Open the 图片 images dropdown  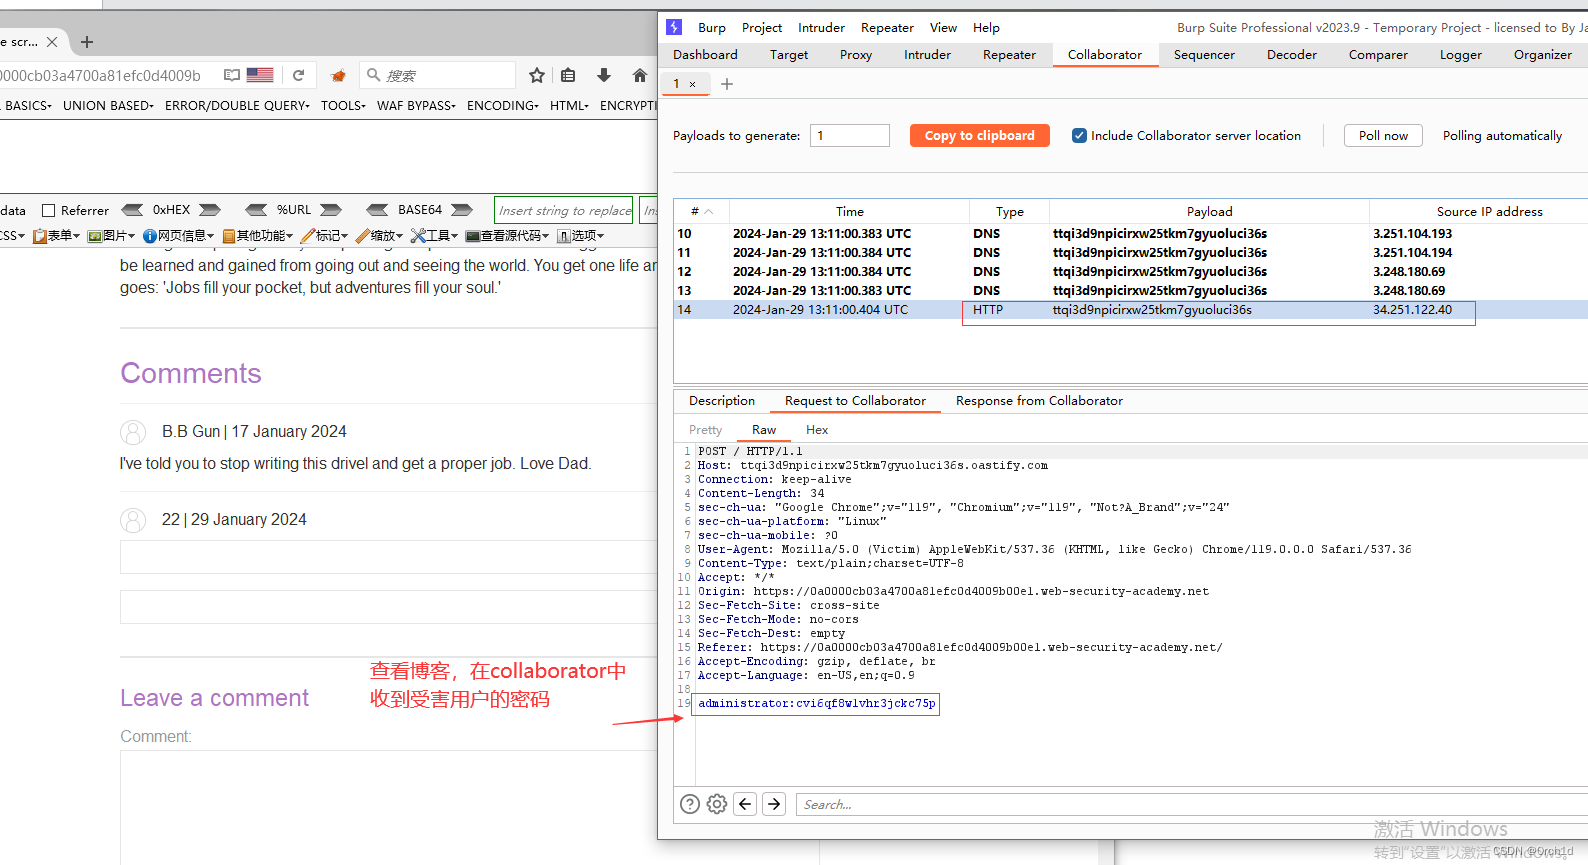point(111,236)
